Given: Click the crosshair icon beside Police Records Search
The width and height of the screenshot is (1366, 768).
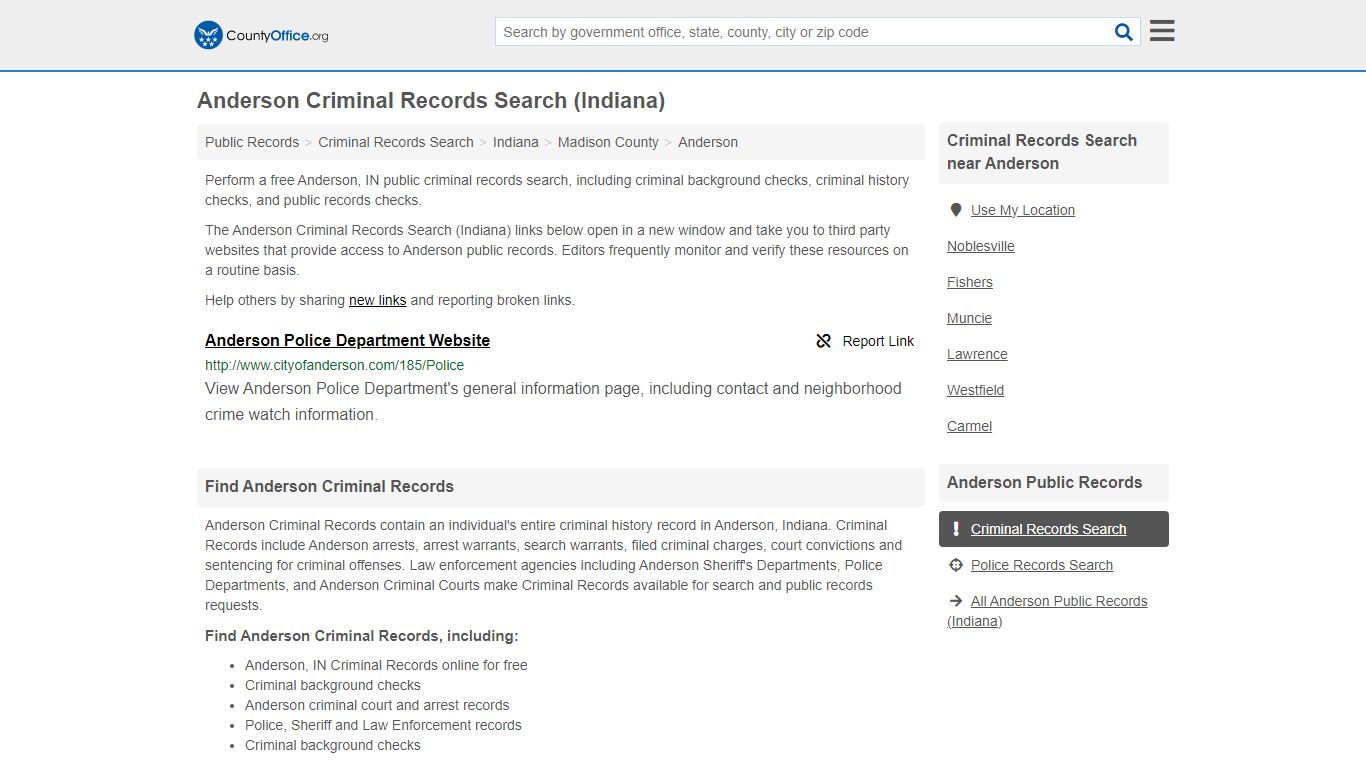Looking at the screenshot, I should coord(956,565).
